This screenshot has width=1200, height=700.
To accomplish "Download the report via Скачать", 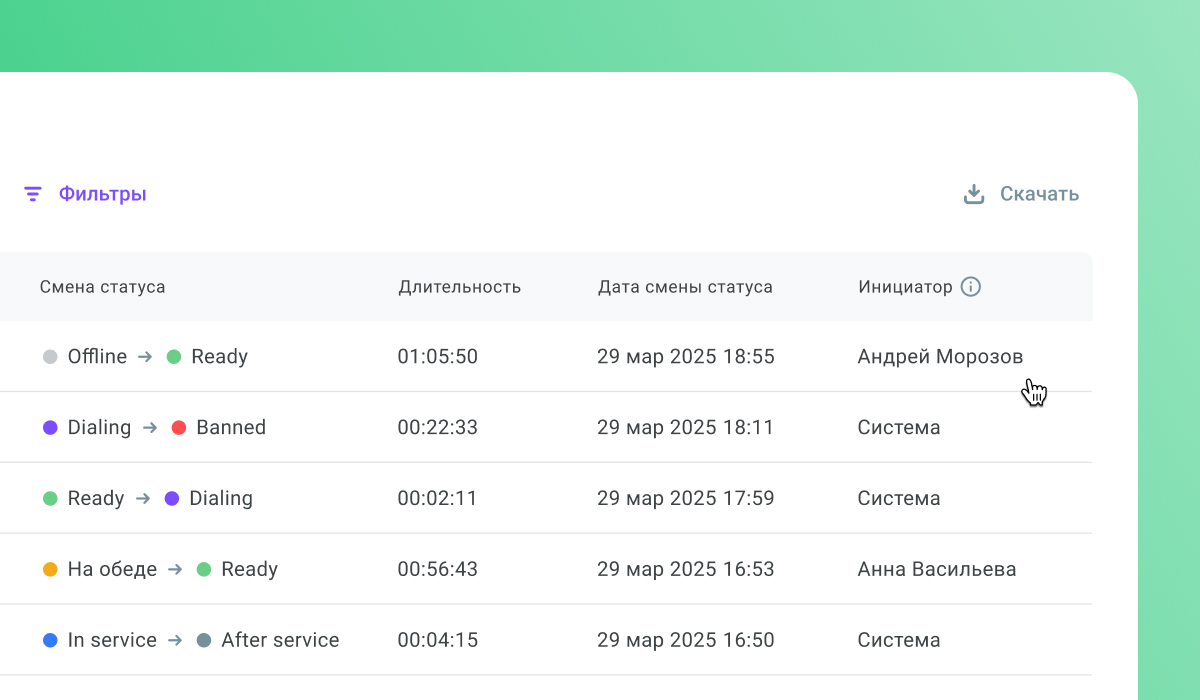I will [x=1039, y=194].
